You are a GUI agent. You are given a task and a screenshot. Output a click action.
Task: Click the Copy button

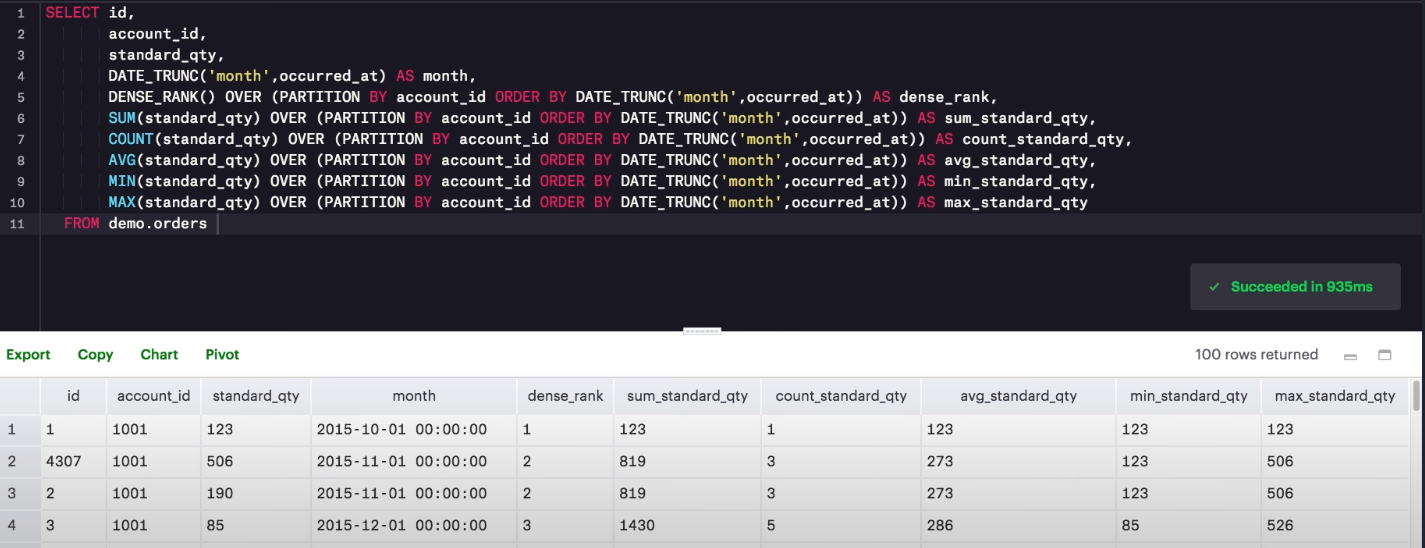point(95,355)
